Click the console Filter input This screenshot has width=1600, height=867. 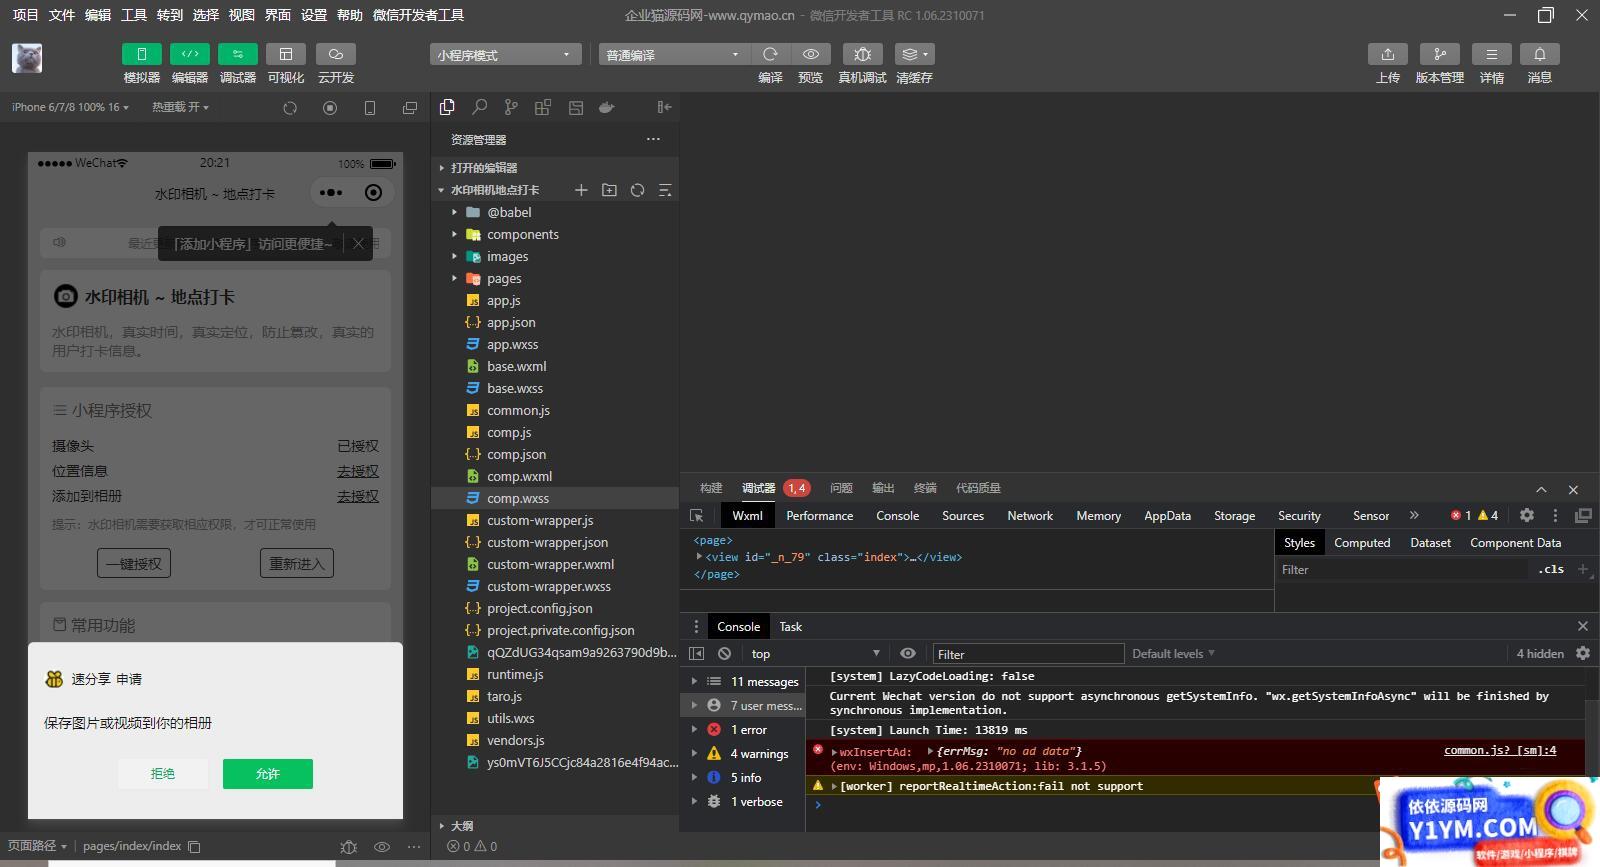(1027, 654)
